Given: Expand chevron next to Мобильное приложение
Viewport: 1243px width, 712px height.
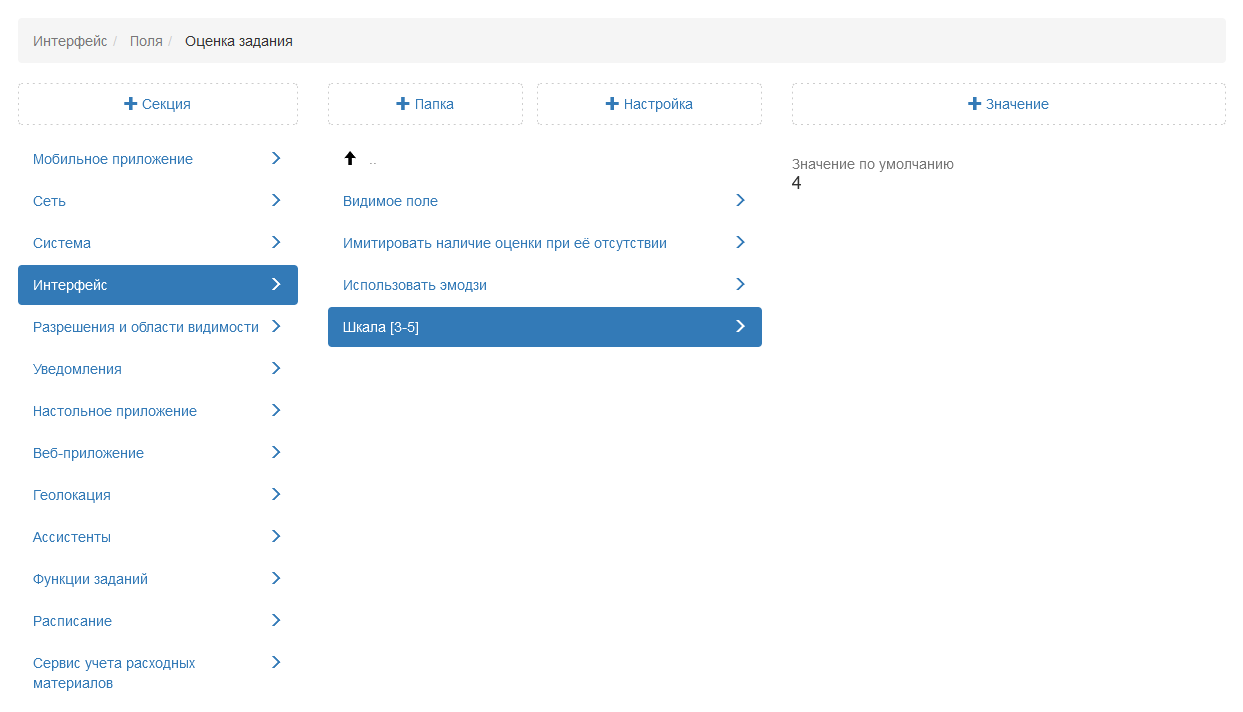Looking at the screenshot, I should point(276,158).
